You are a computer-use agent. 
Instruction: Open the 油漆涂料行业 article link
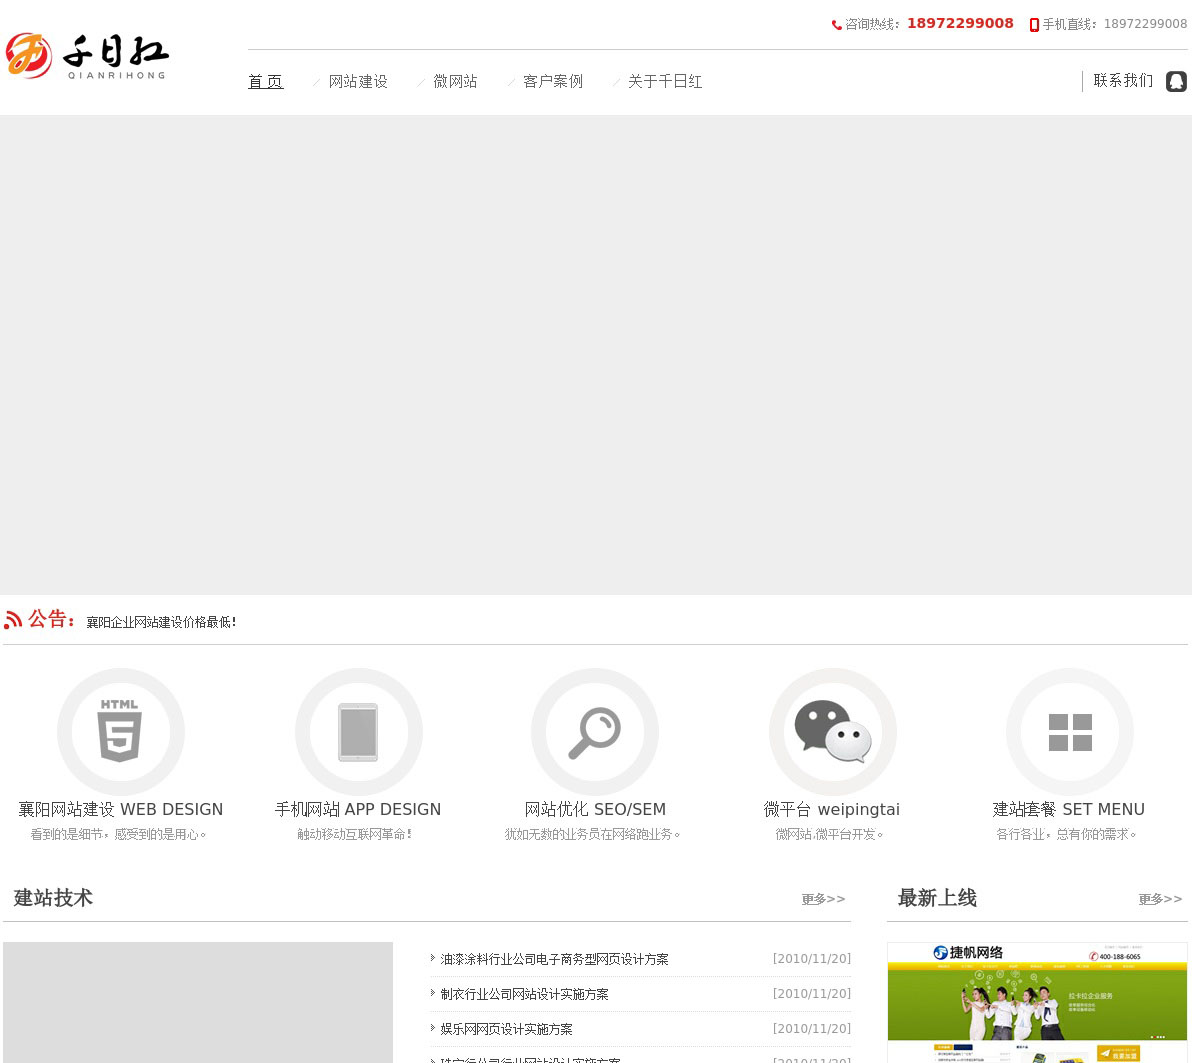[x=554, y=959]
